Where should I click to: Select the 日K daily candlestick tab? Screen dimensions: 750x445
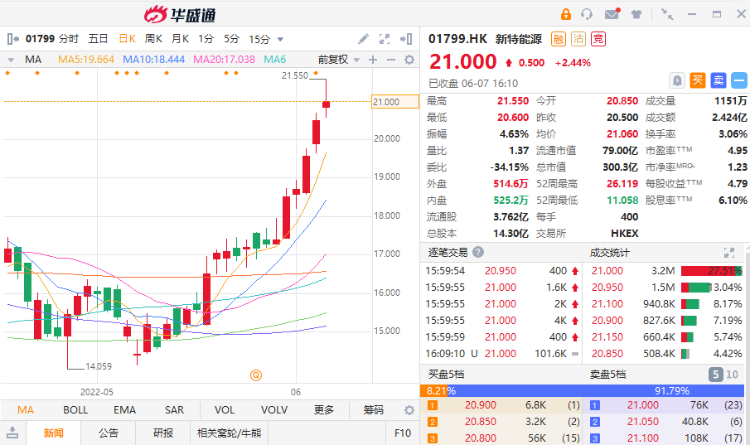(127, 39)
